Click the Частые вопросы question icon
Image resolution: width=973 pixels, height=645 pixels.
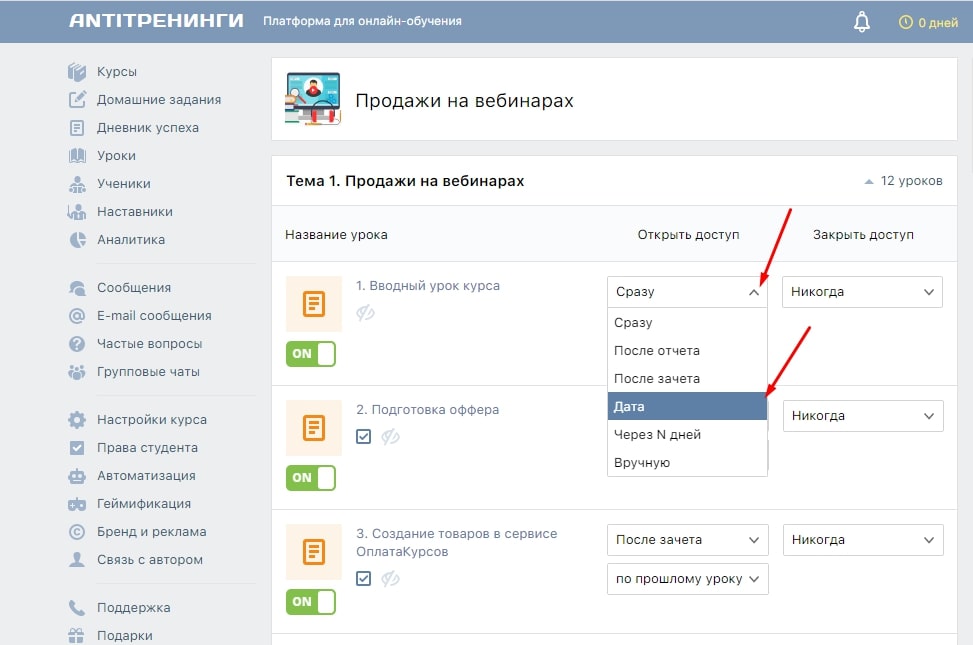[77, 344]
